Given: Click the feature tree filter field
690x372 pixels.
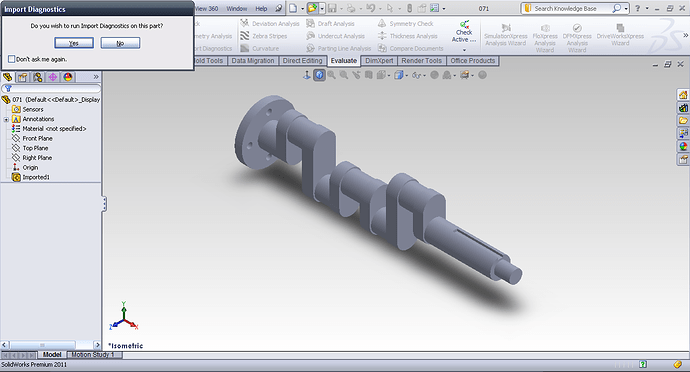Looking at the screenshot, I should (x=51, y=89).
